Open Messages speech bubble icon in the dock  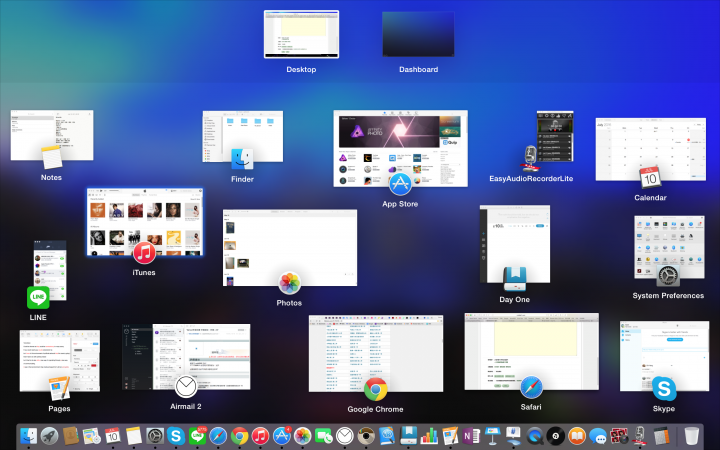[x=598, y=436]
